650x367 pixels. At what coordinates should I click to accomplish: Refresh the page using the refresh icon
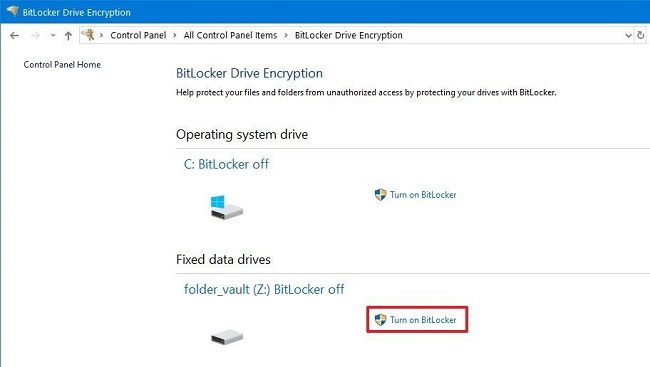click(x=640, y=35)
